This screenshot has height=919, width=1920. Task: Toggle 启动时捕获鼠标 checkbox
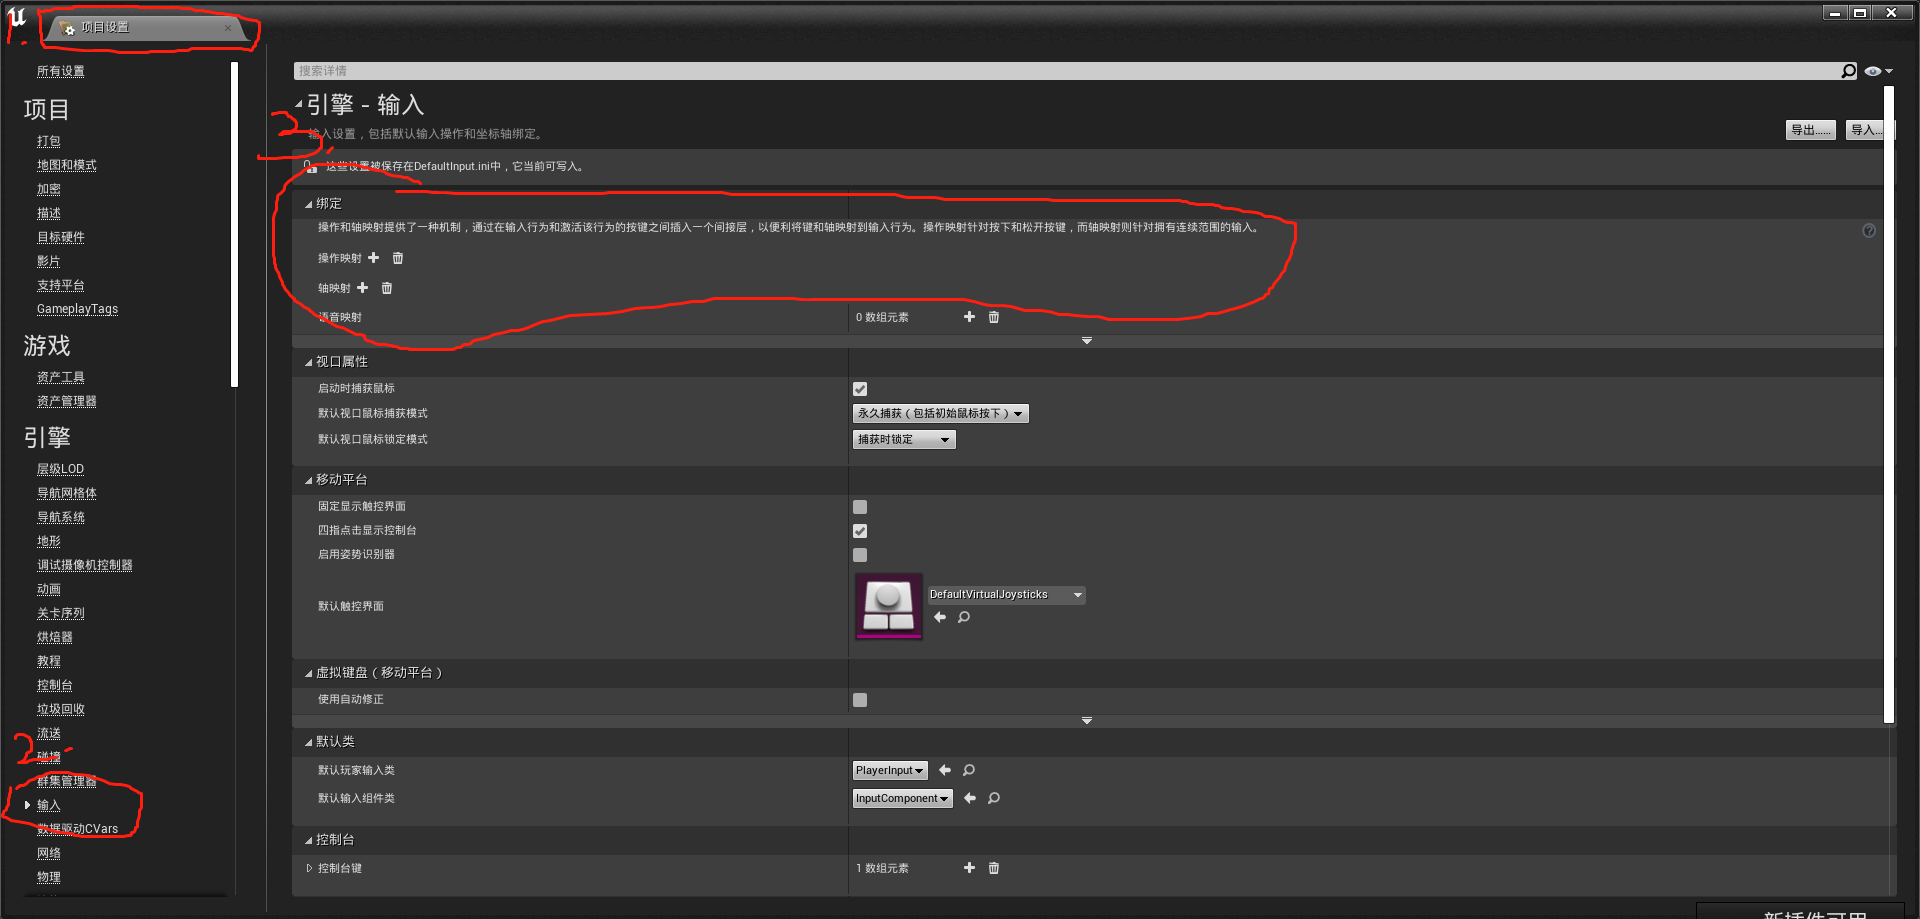coord(860,389)
